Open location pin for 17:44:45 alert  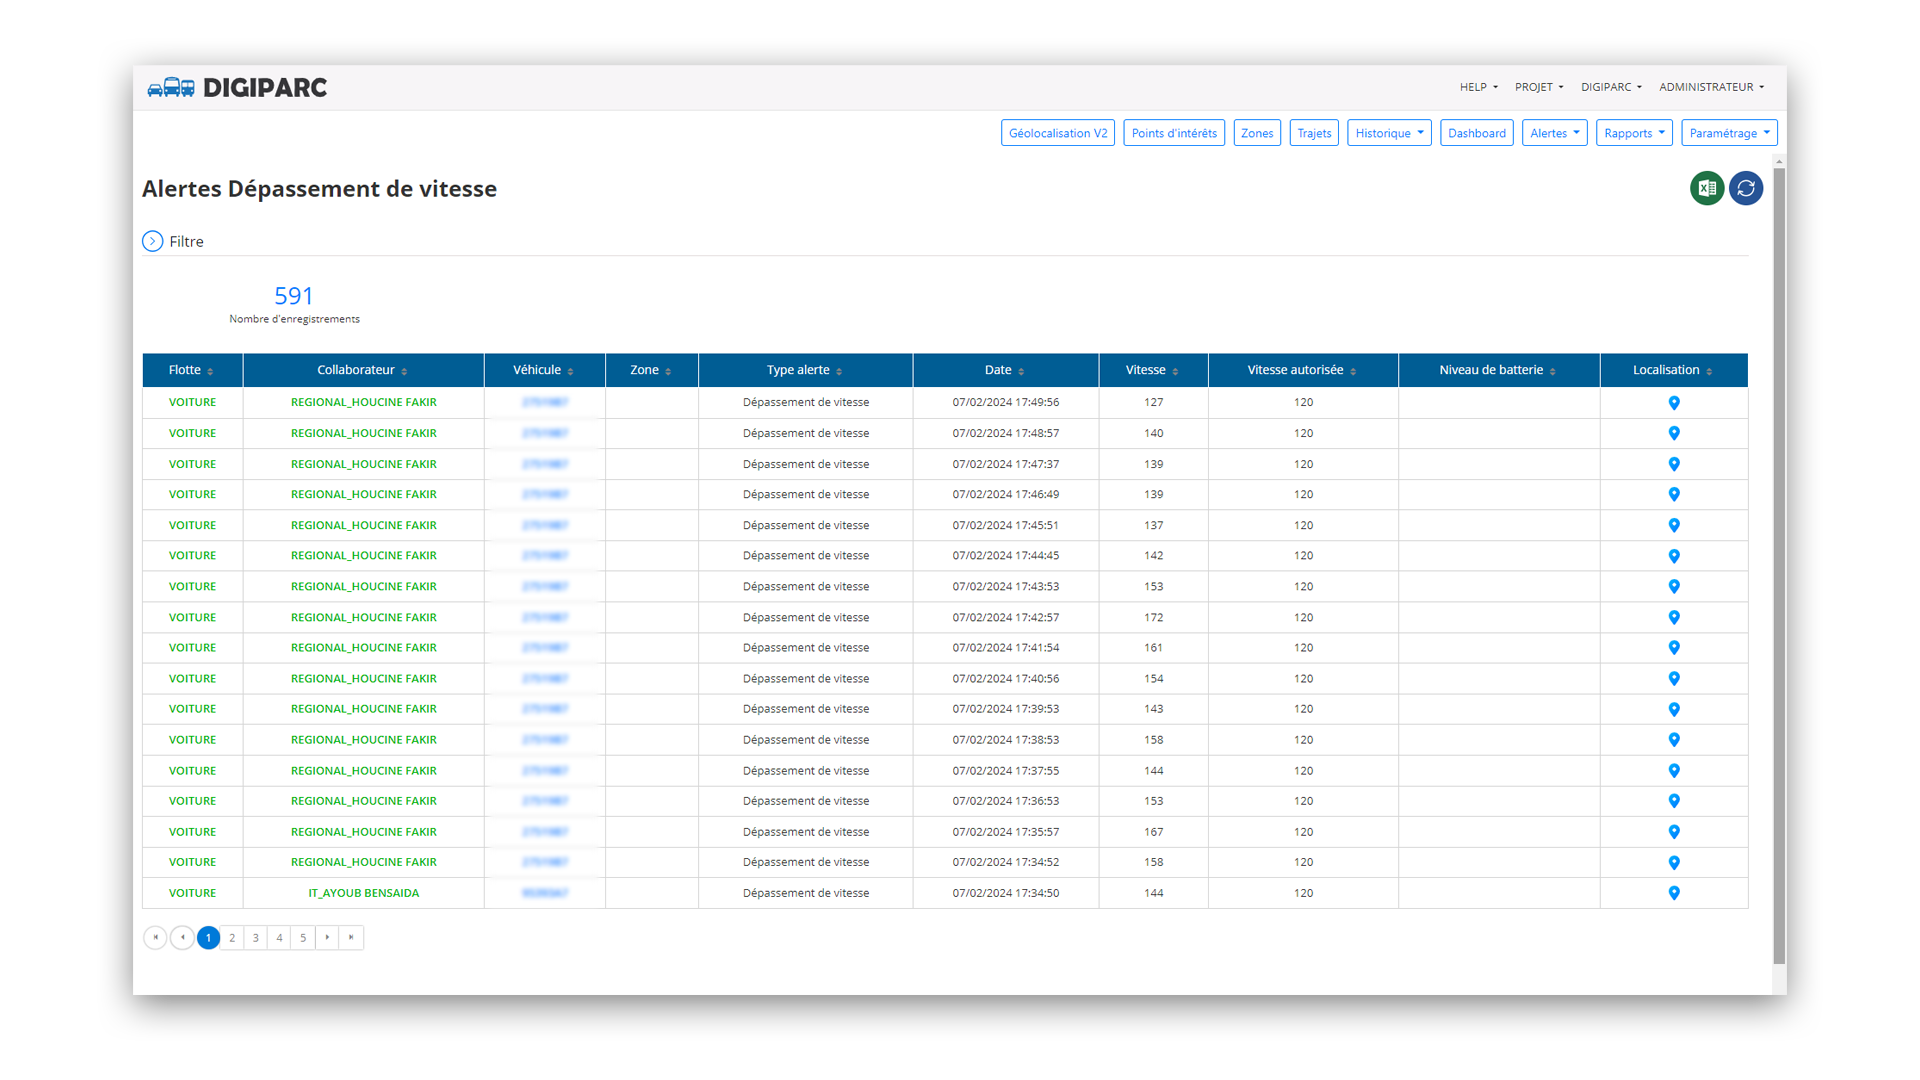[x=1674, y=556]
